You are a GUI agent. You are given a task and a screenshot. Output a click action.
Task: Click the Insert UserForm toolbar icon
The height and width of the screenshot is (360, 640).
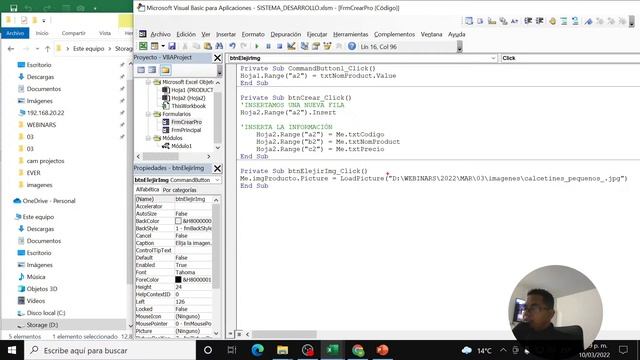click(154, 46)
